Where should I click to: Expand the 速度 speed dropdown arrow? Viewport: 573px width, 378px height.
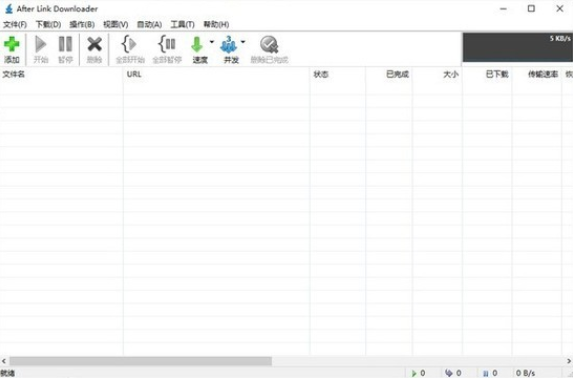(x=212, y=42)
